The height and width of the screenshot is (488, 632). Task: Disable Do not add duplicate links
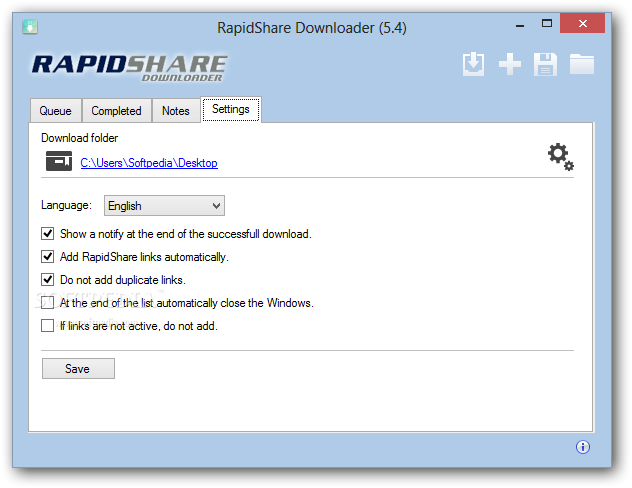(48, 280)
